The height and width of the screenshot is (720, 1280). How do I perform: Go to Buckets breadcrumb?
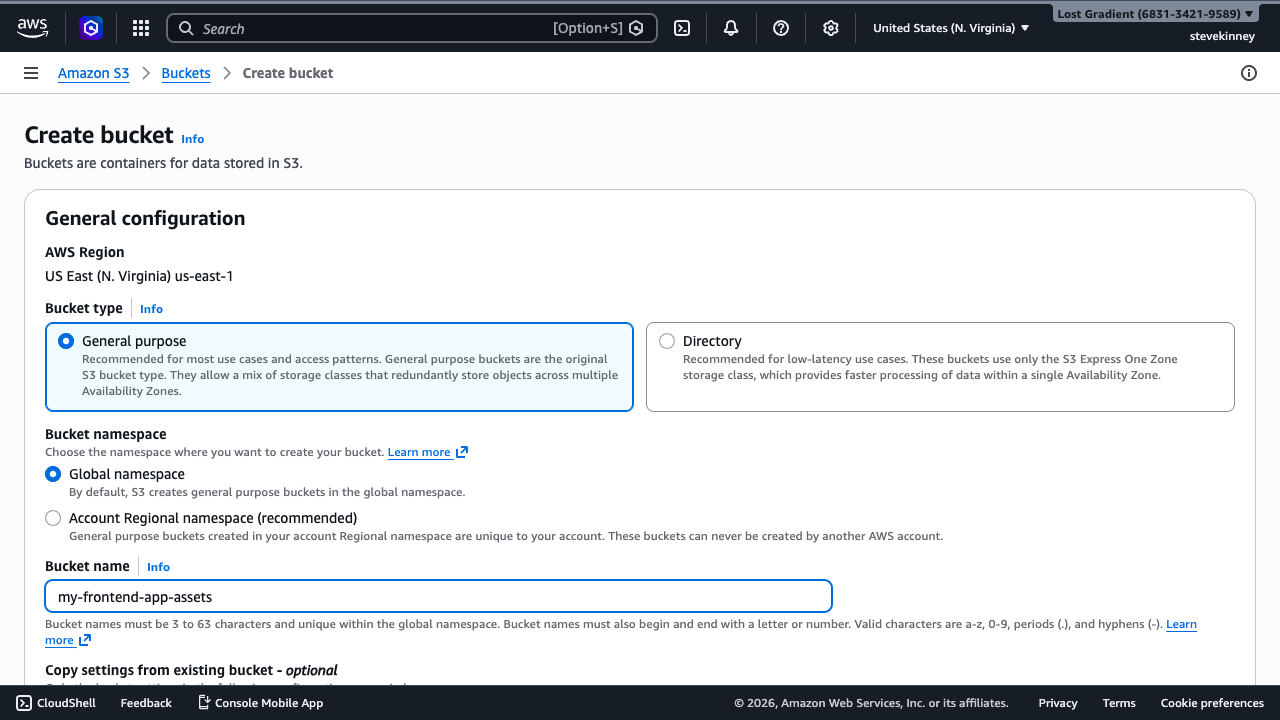tap(186, 73)
